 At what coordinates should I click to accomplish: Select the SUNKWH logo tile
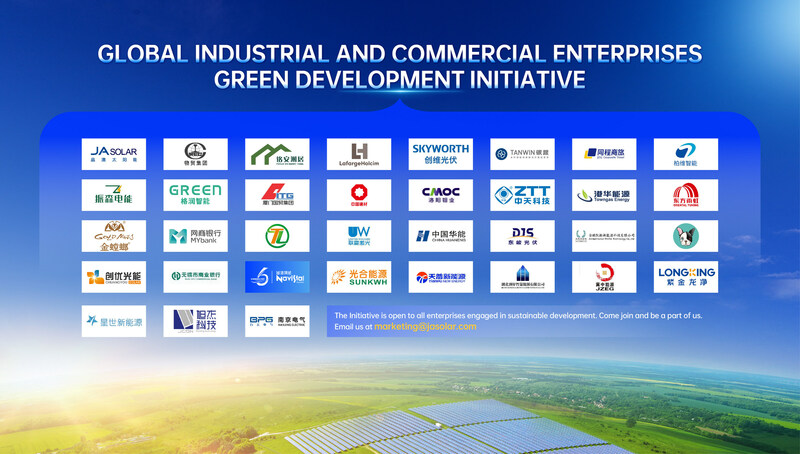[358, 277]
